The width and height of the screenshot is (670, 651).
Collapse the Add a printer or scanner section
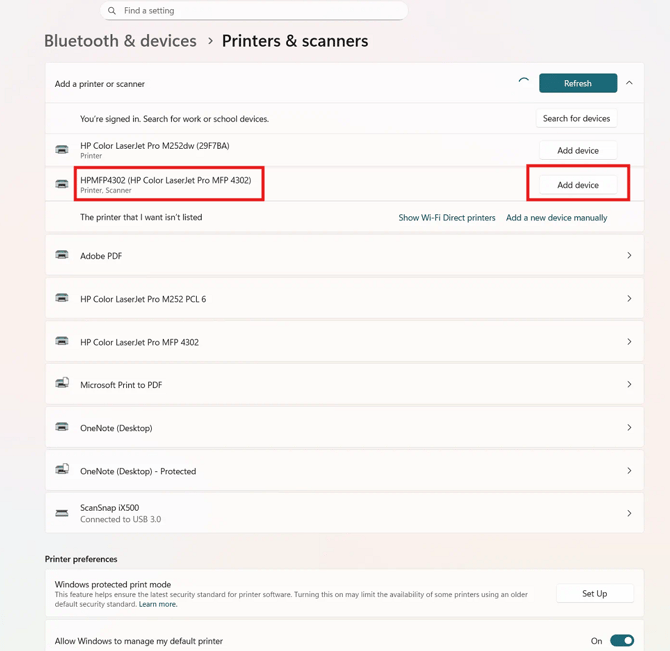(629, 84)
